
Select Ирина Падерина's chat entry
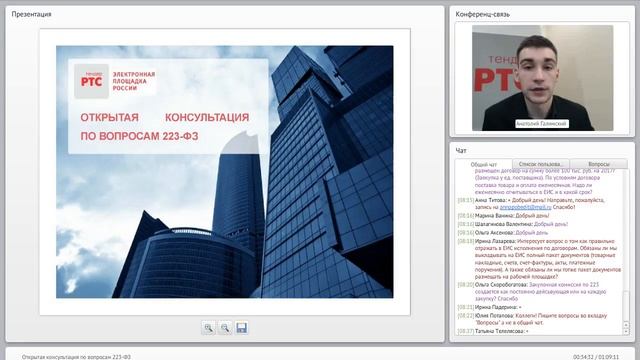click(489, 307)
